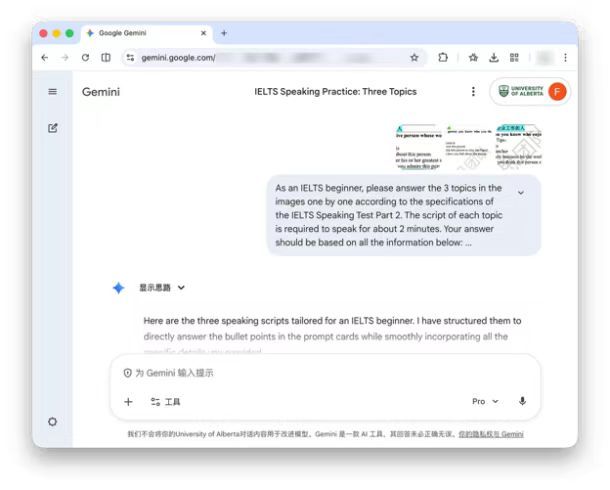This screenshot has height=490, width=610.
Task: Click the 你的隐私权与 Gemini link
Action: (x=491, y=434)
